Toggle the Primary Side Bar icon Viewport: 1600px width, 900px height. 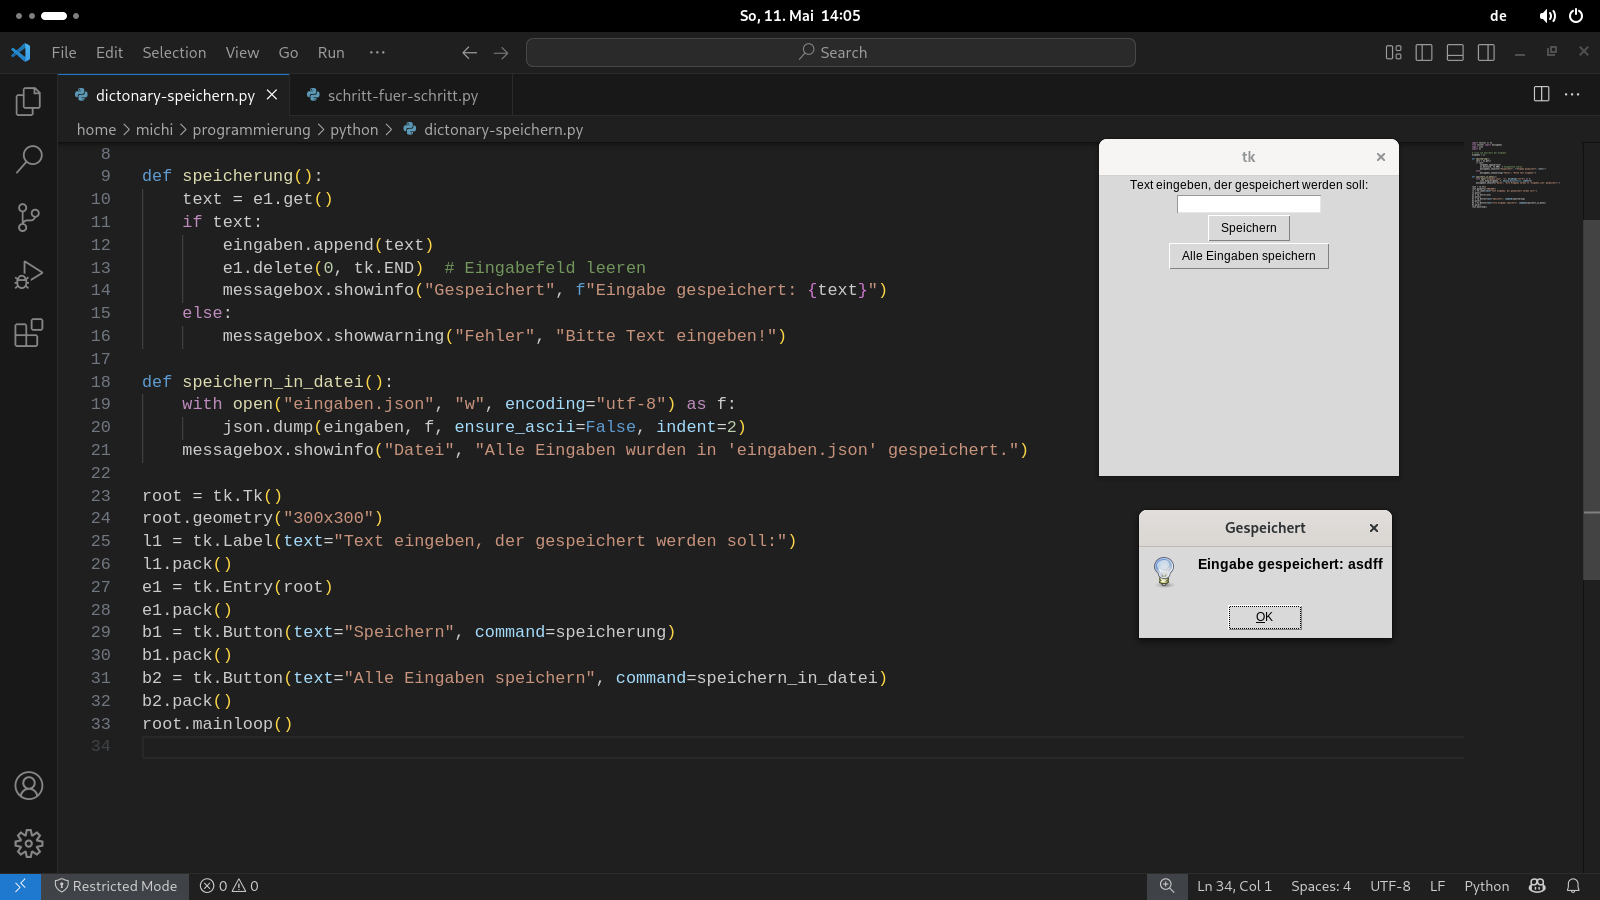click(x=1423, y=52)
